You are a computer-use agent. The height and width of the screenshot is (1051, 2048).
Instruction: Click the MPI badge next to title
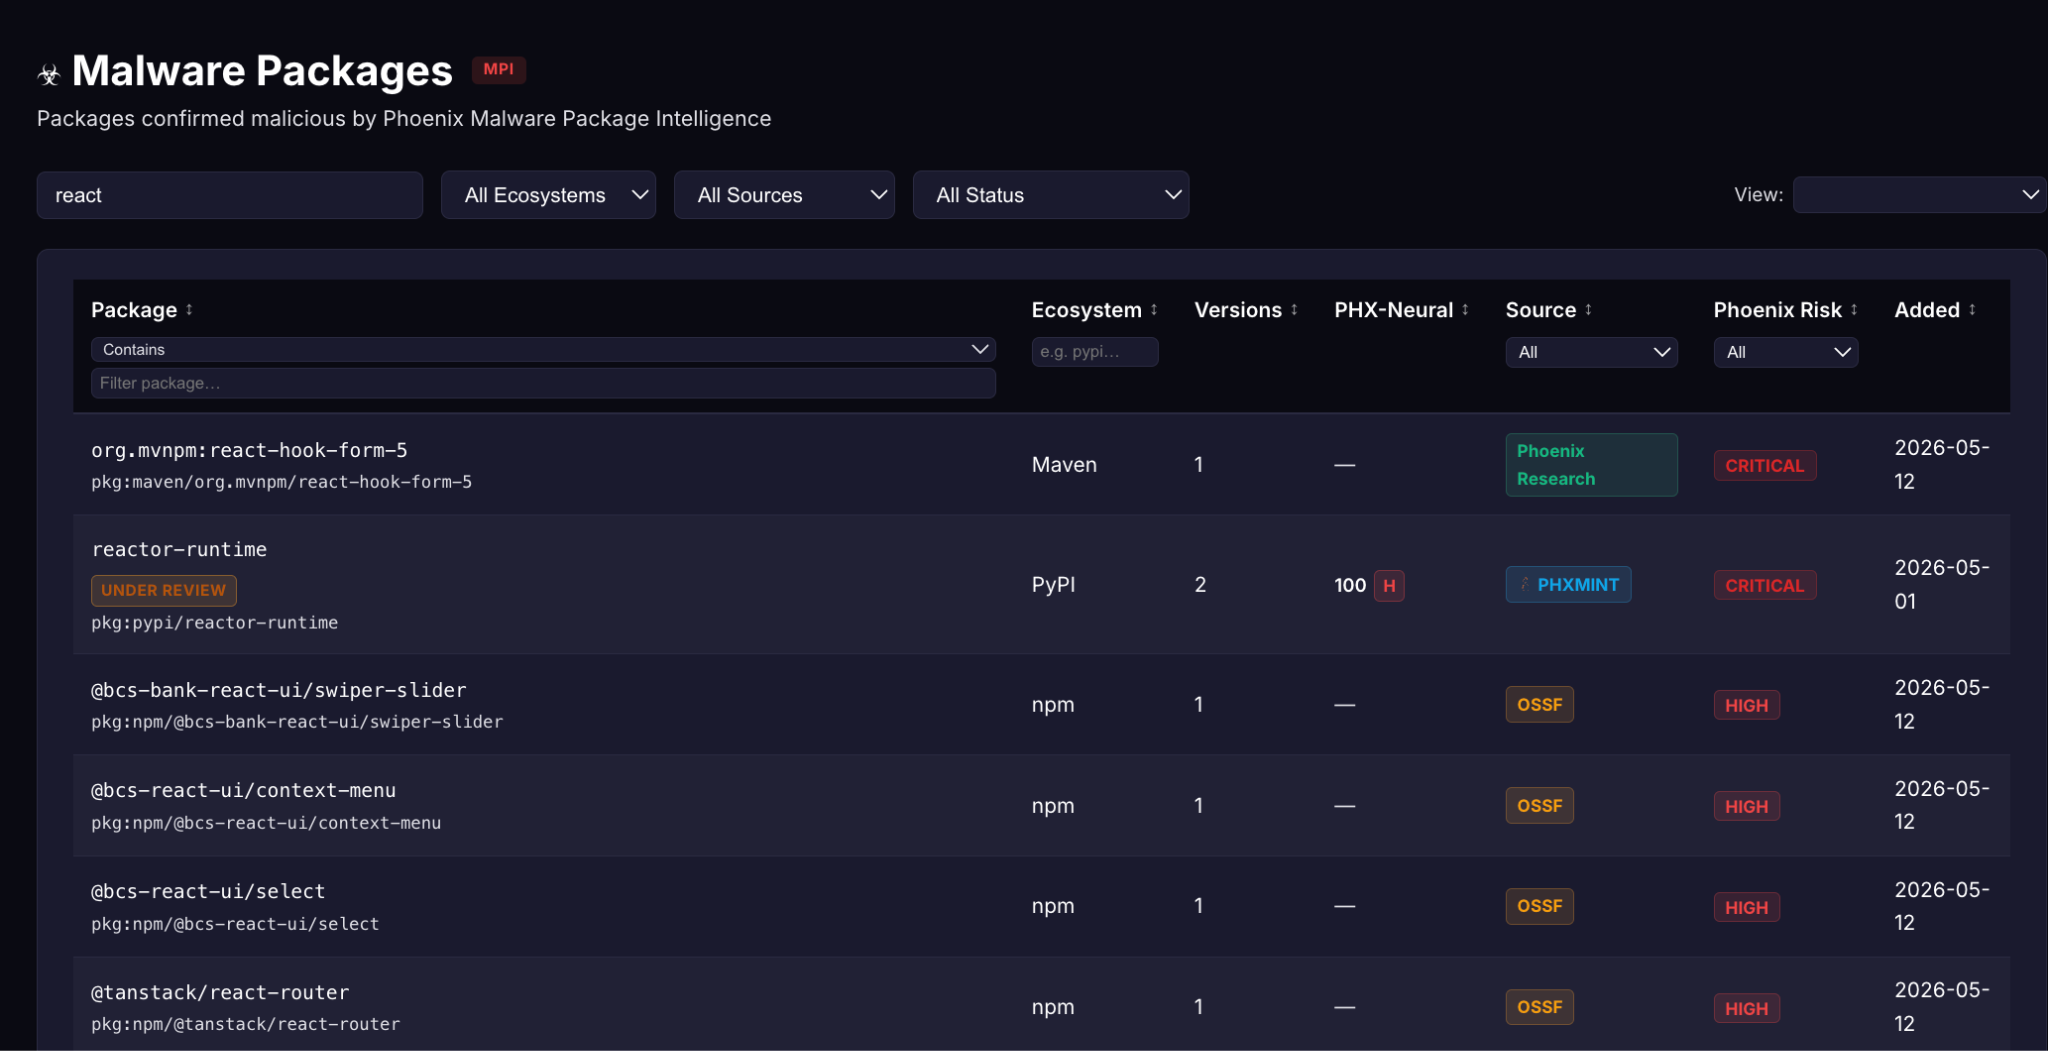(498, 69)
